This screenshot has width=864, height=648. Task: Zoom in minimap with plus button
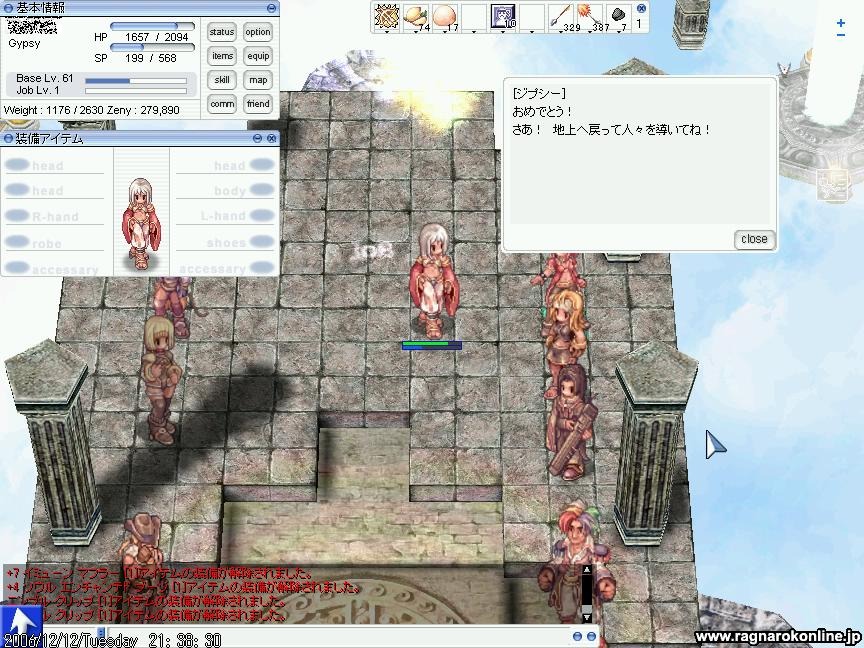pos(841,23)
